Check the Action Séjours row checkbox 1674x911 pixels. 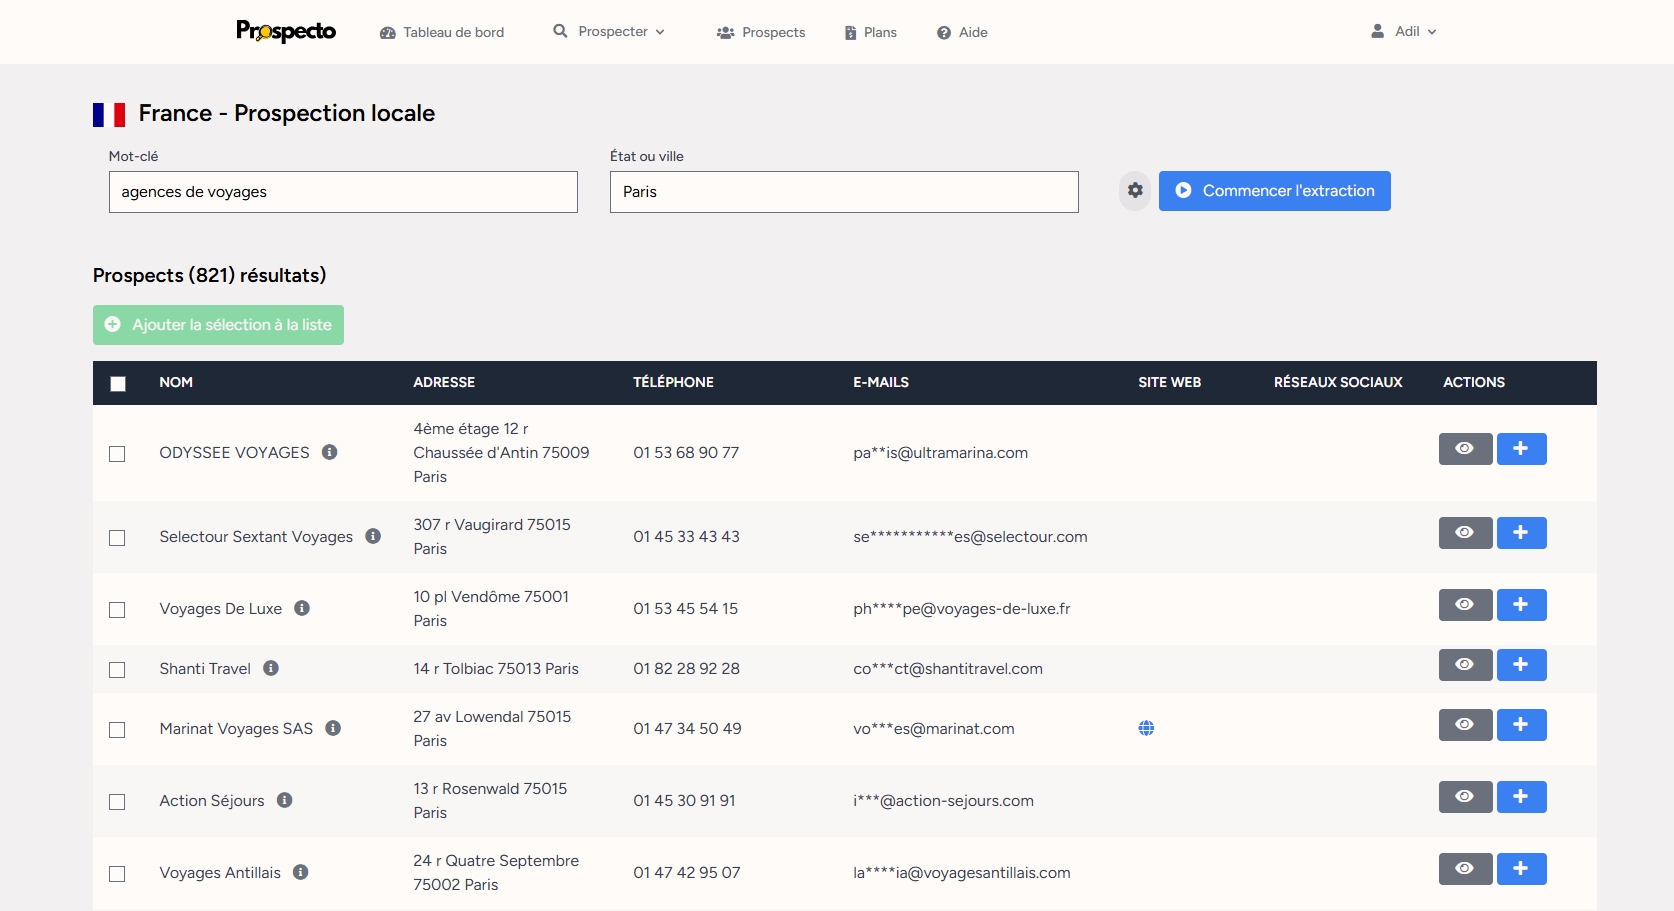117,802
